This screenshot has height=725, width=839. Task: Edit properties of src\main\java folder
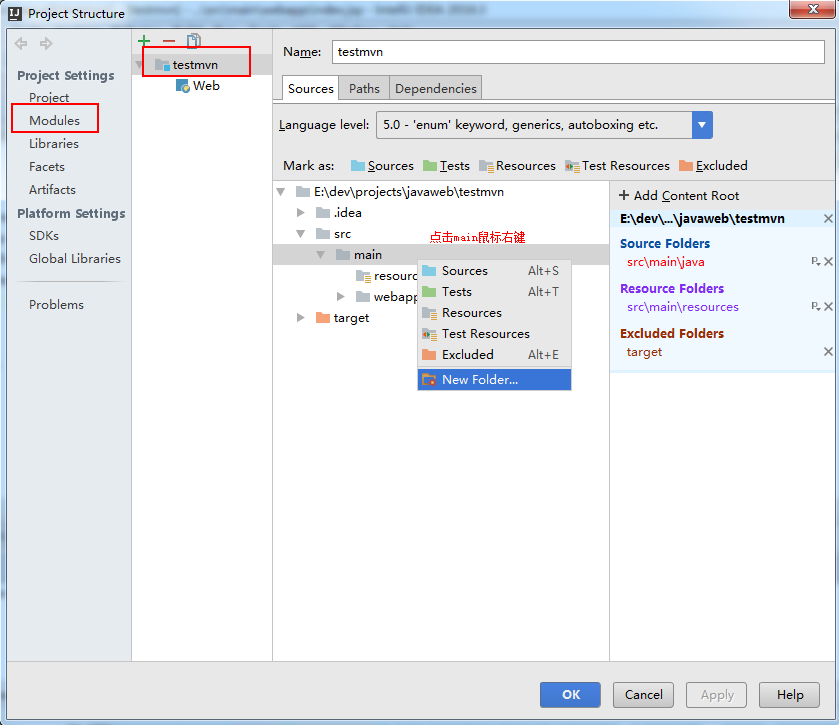815,262
